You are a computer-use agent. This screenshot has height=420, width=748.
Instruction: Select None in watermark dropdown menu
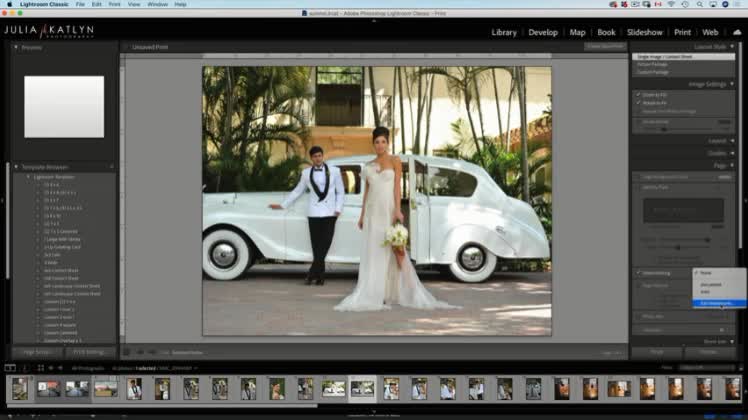click(719, 273)
